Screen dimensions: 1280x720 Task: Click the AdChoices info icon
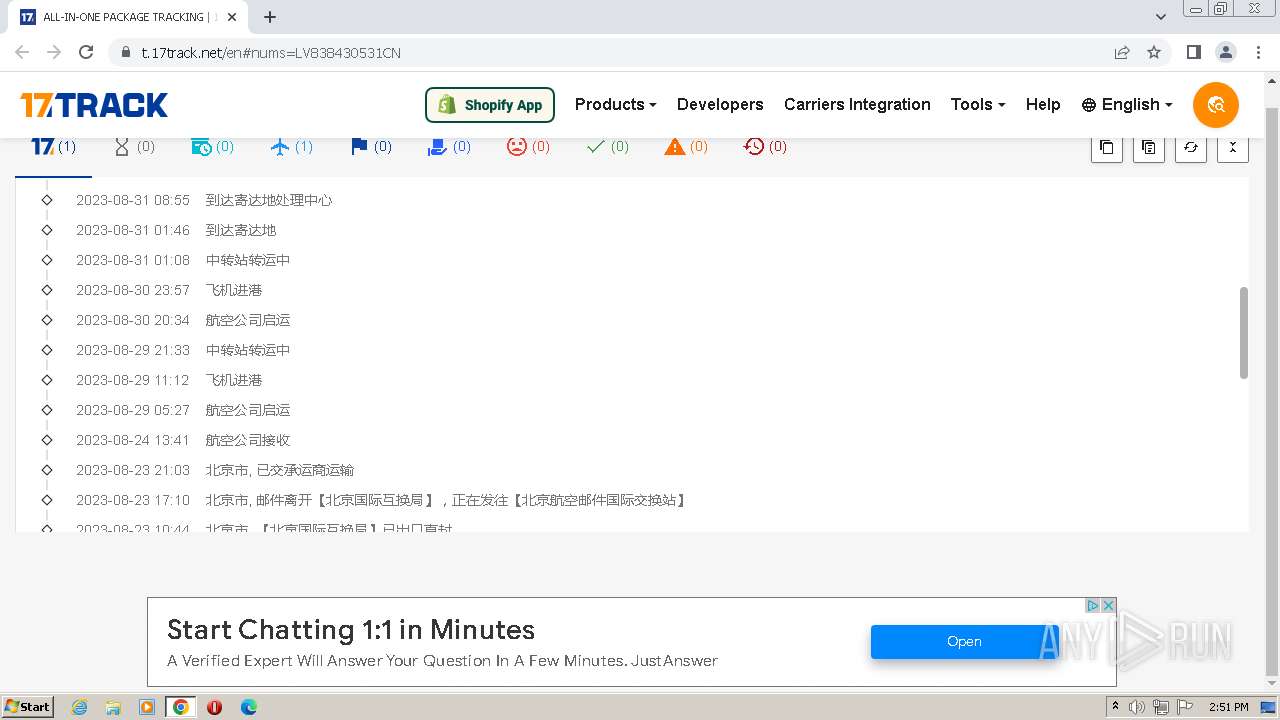pyautogui.click(x=1093, y=605)
